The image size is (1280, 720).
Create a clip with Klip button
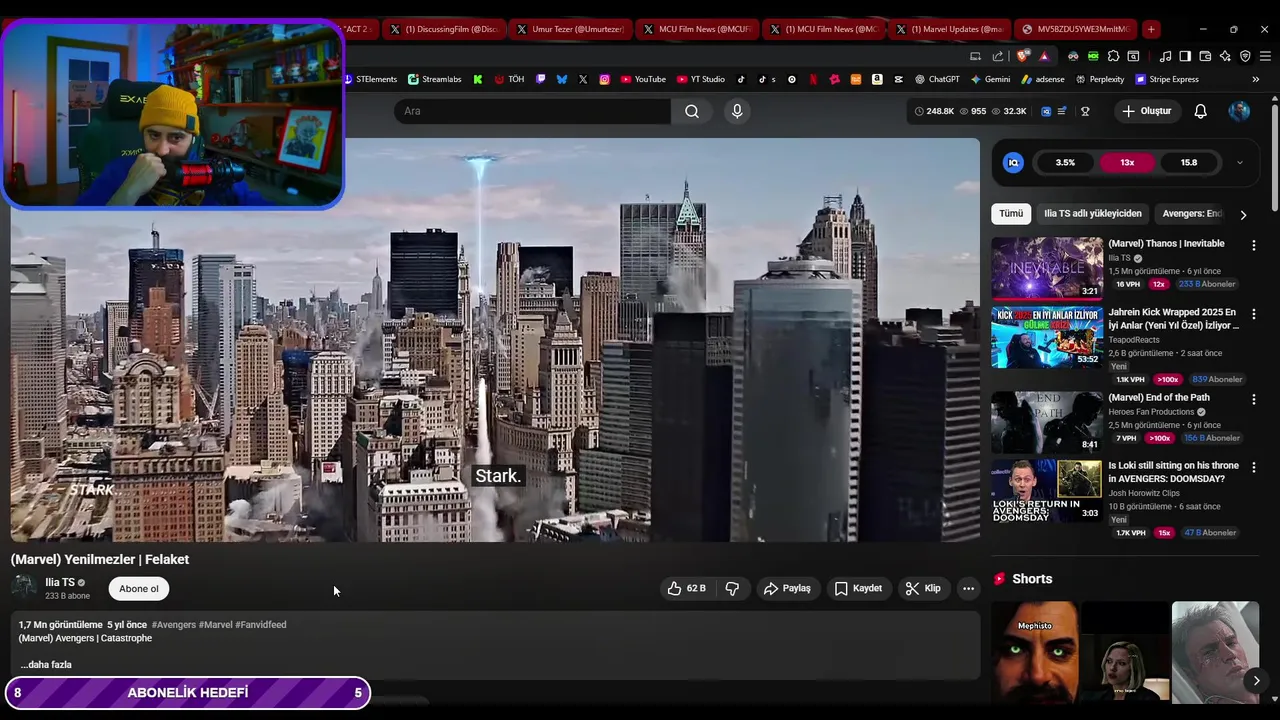point(922,588)
